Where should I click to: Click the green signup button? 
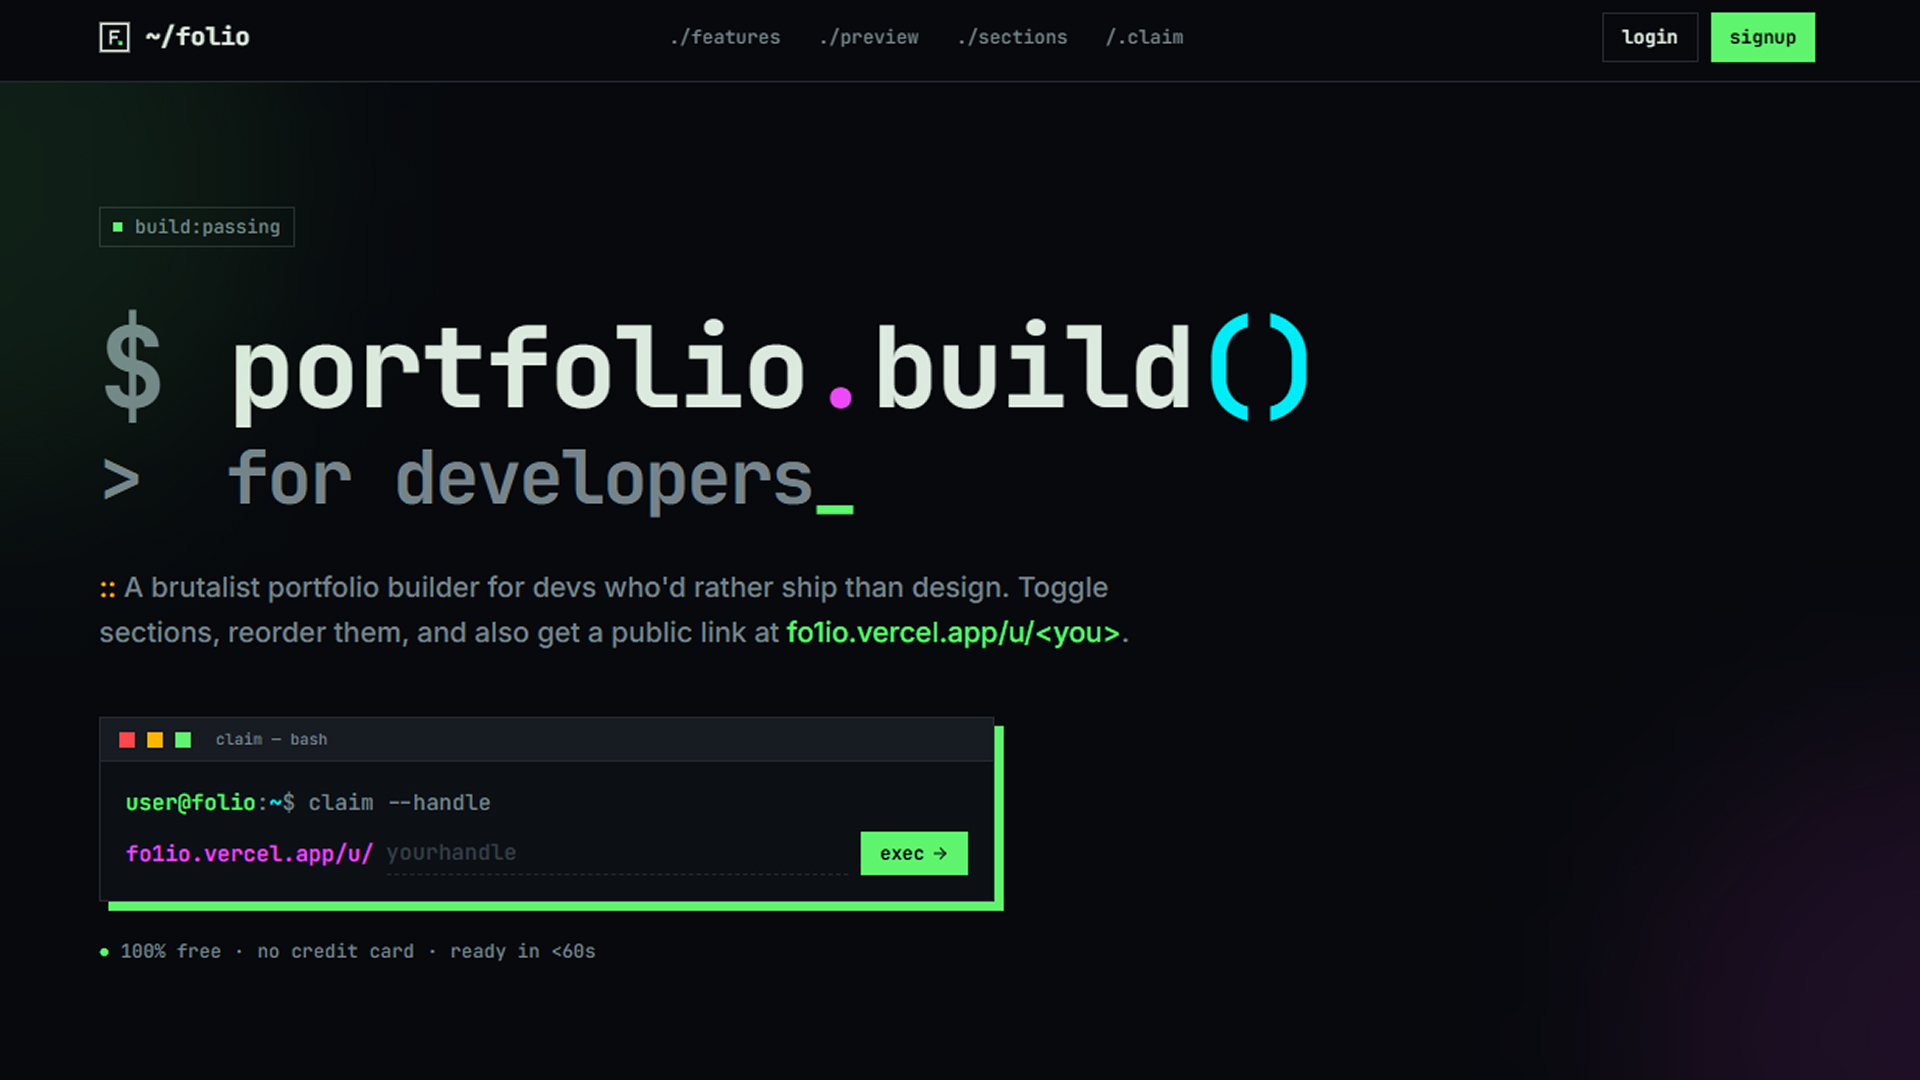click(x=1763, y=37)
